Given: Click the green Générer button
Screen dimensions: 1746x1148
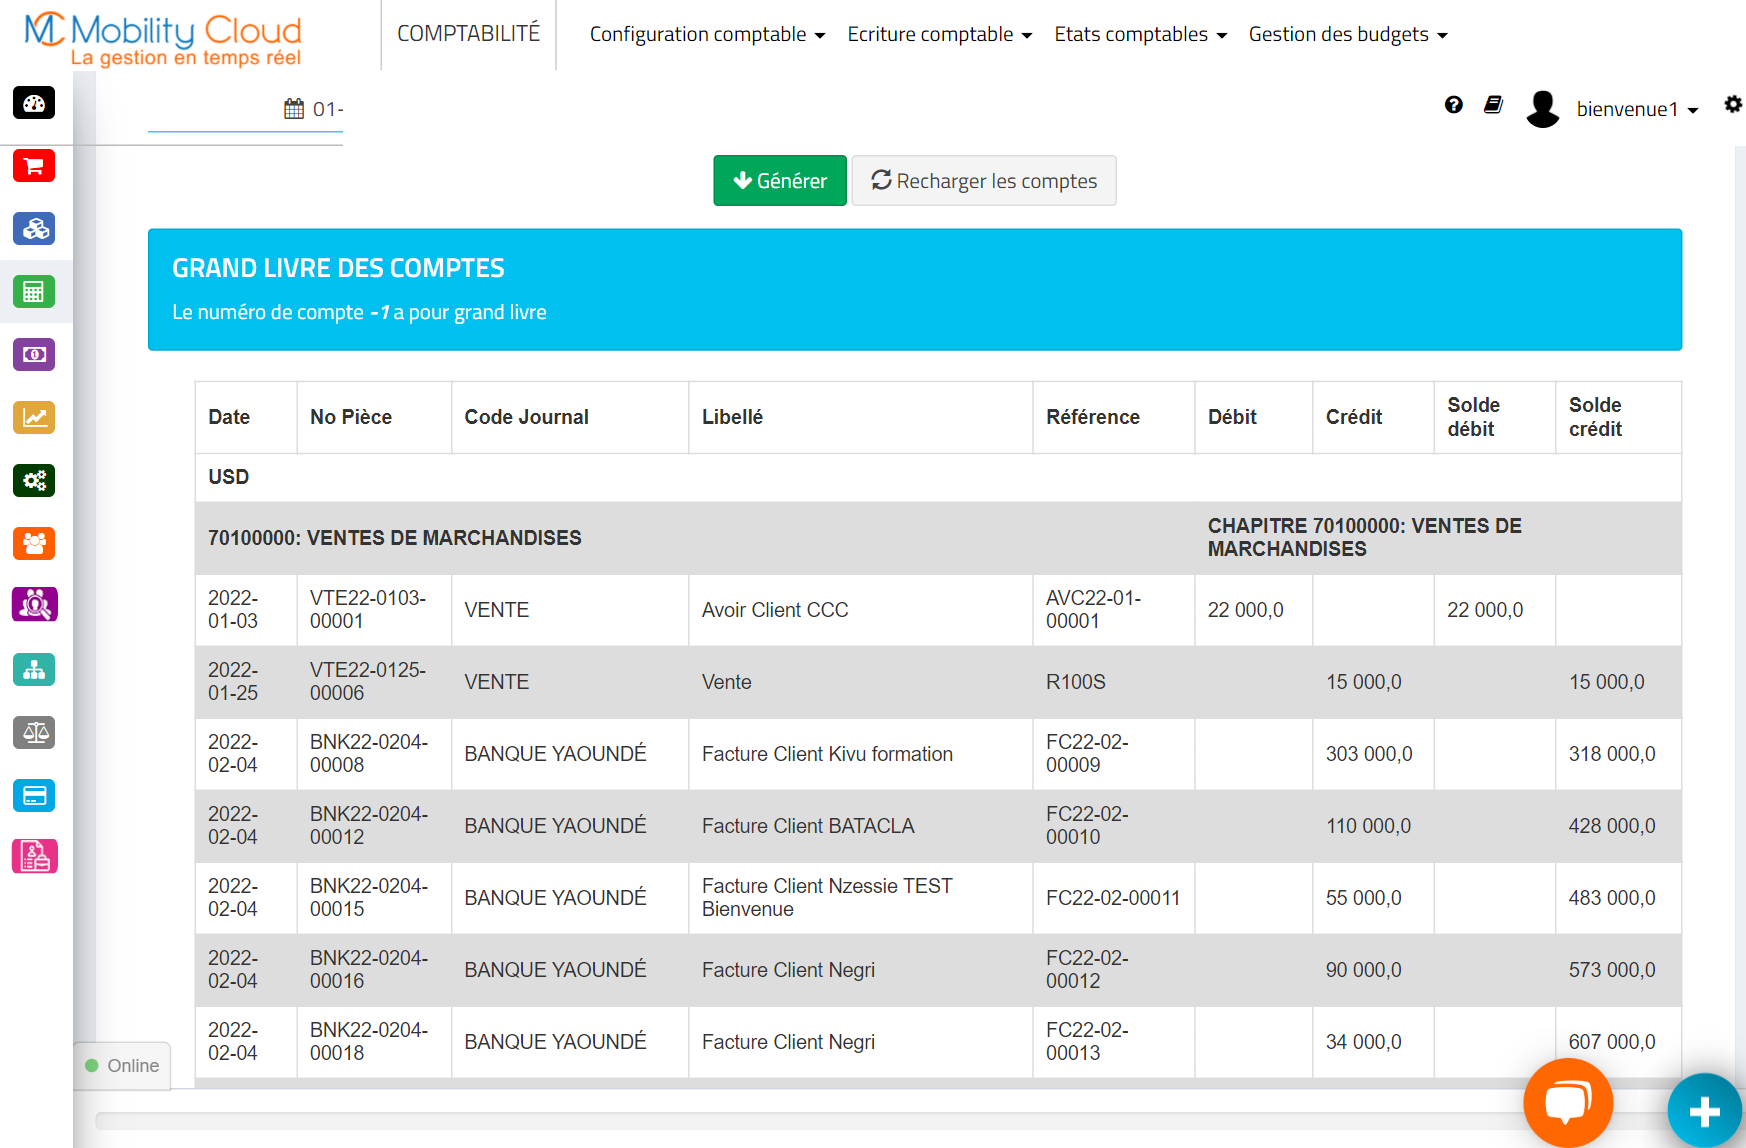Looking at the screenshot, I should tap(780, 181).
